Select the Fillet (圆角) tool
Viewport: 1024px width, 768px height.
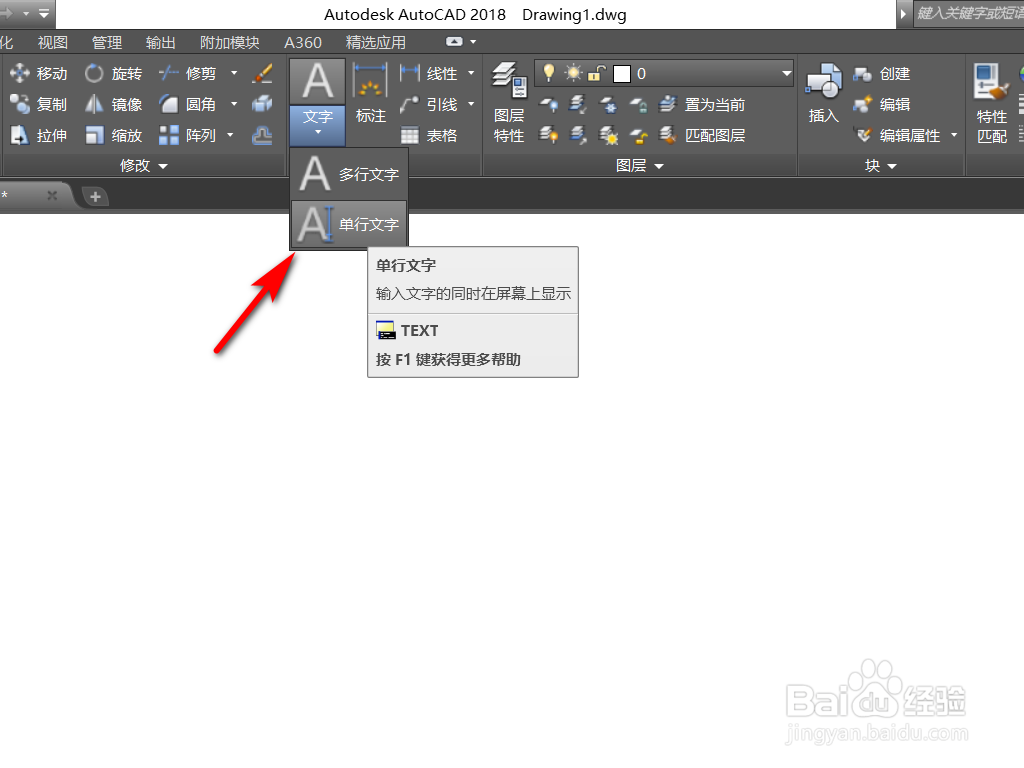(x=188, y=104)
